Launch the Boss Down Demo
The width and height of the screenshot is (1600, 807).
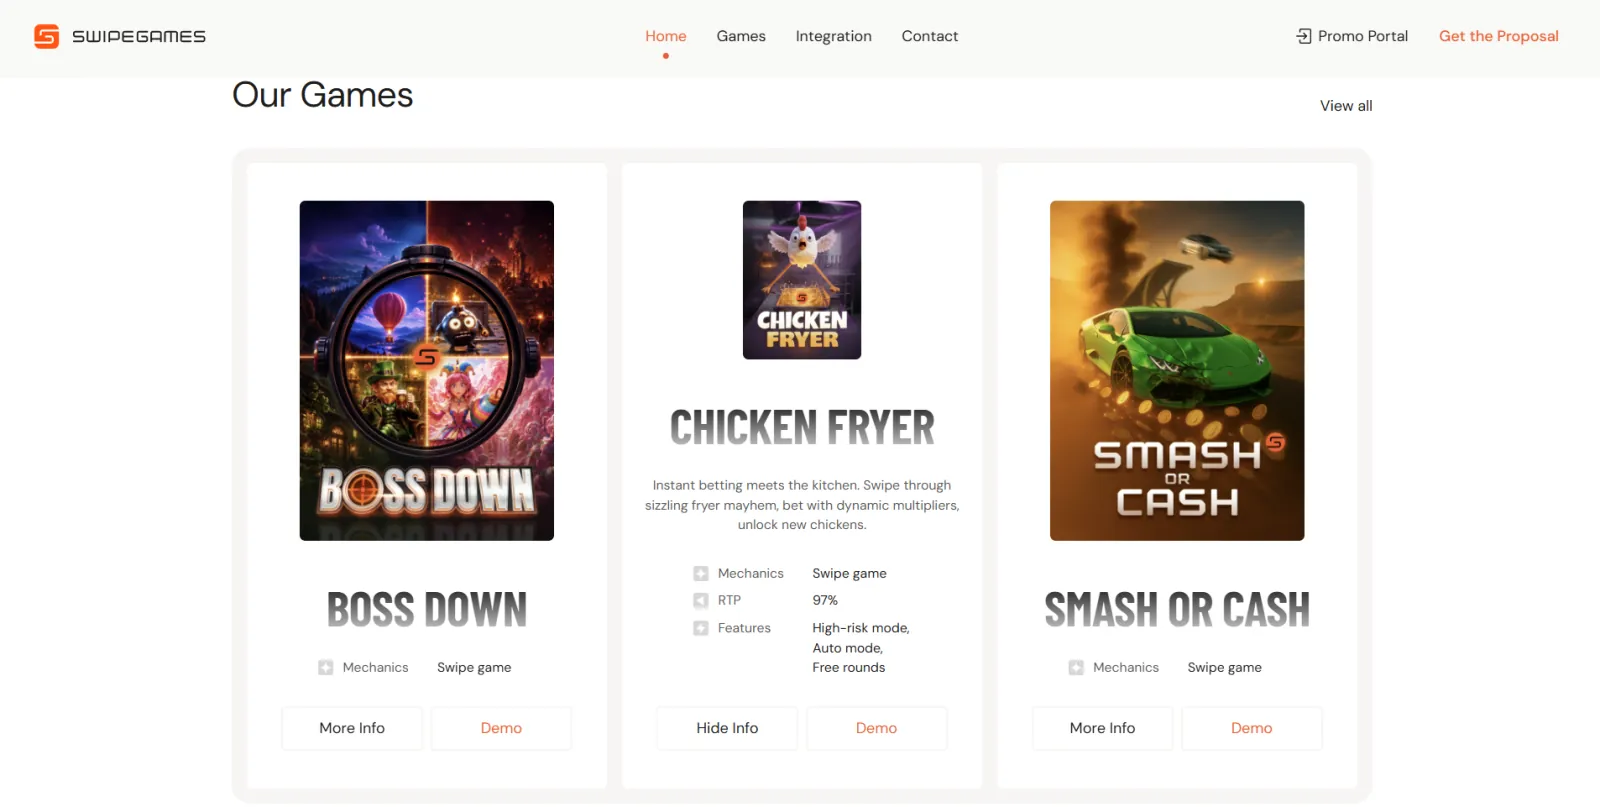(501, 728)
